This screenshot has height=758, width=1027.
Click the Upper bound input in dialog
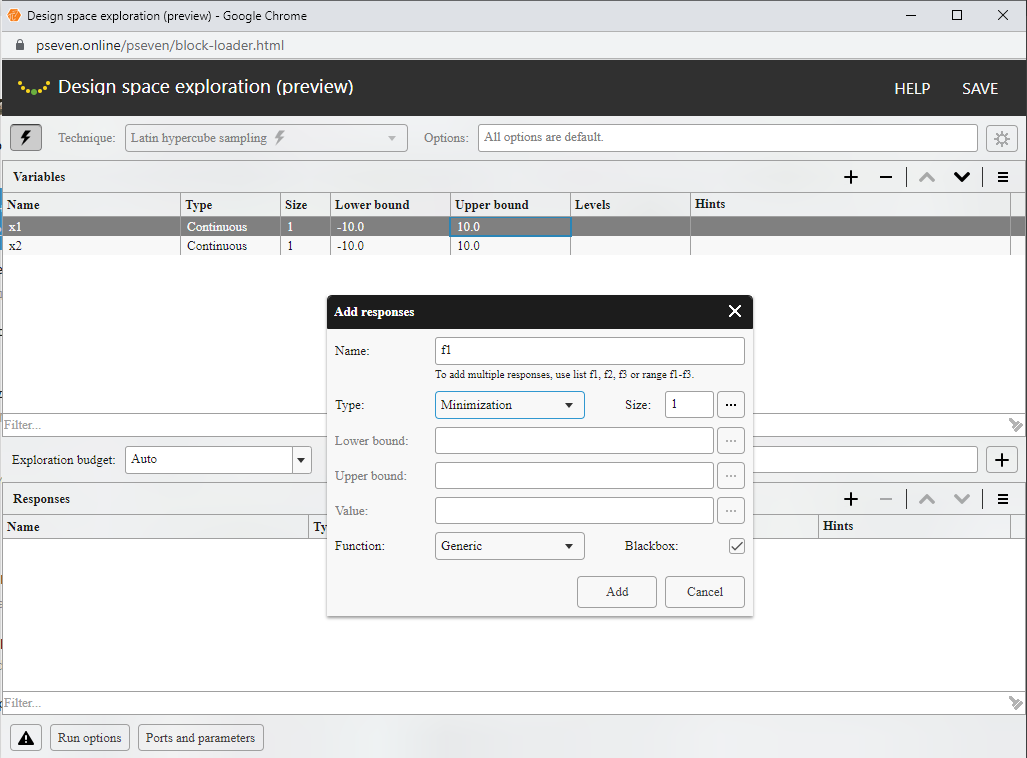point(574,476)
